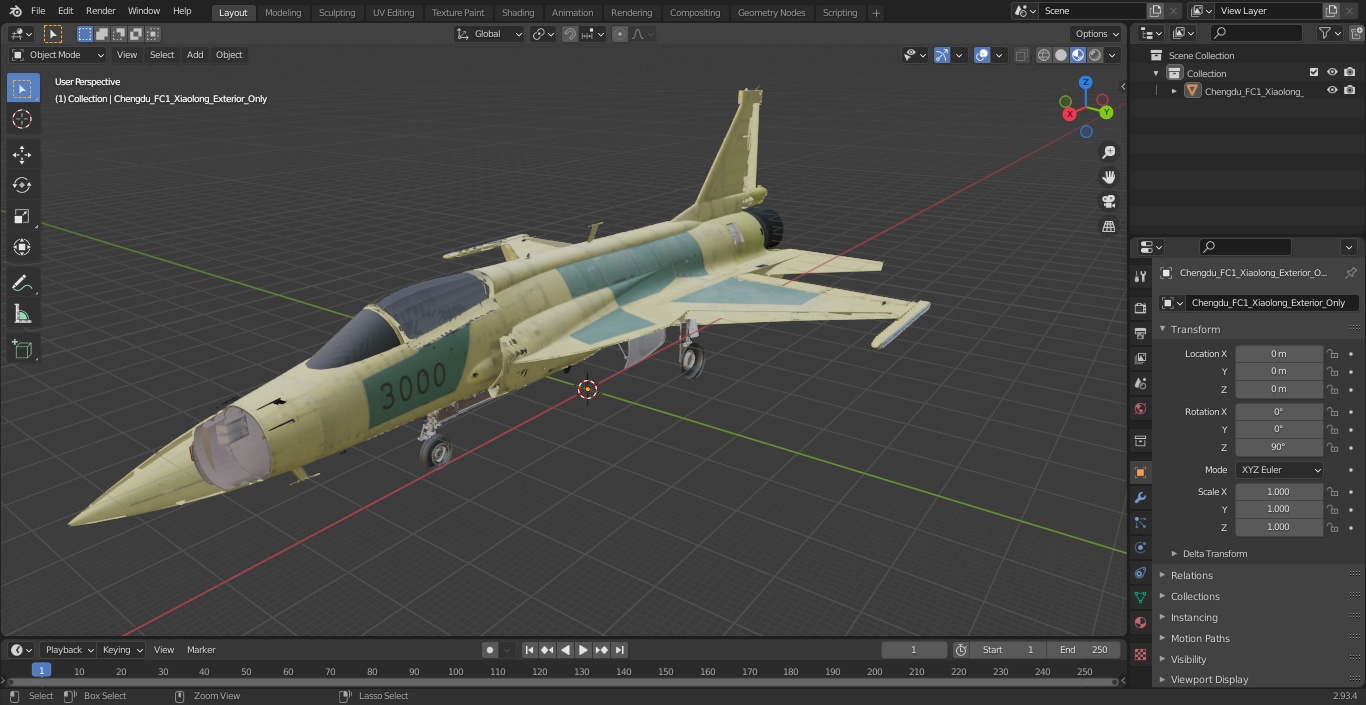The height and width of the screenshot is (705, 1366).
Task: Open the Object properties tab
Action: coord(1140,472)
